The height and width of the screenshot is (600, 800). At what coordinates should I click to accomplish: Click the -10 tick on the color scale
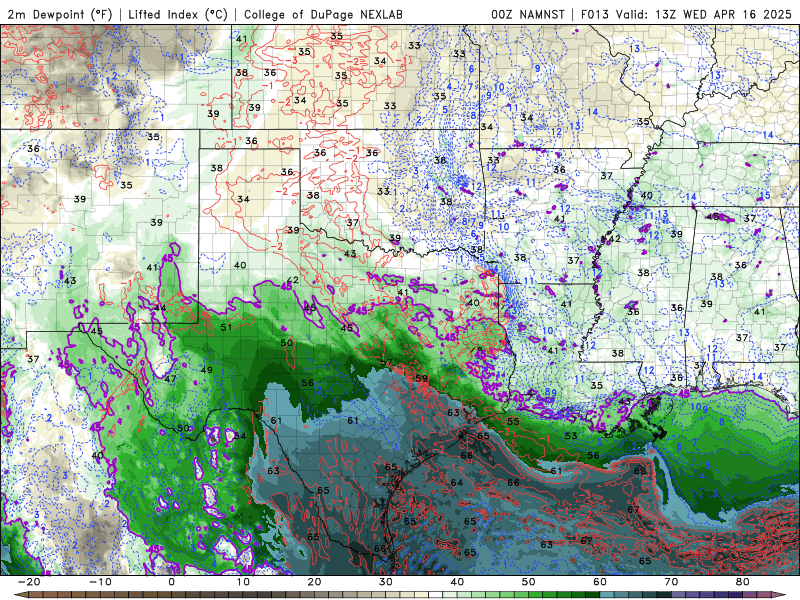[100, 582]
